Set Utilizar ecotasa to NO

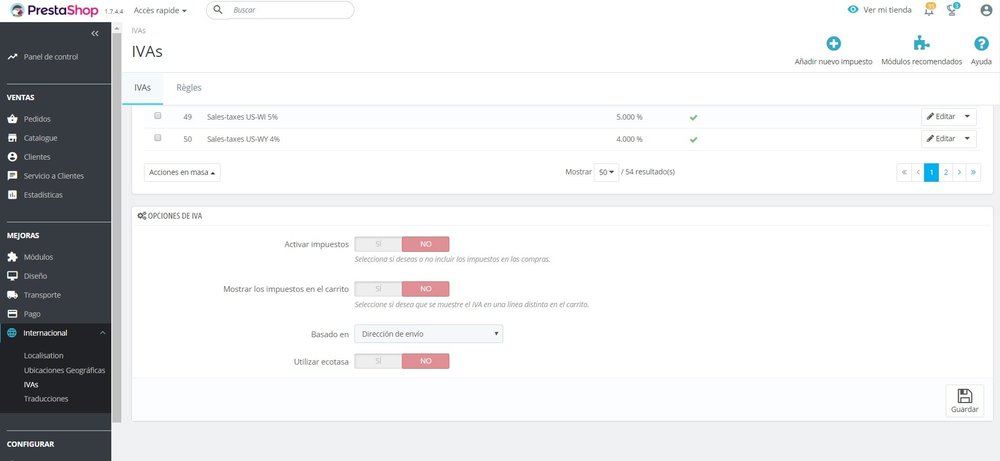point(425,361)
